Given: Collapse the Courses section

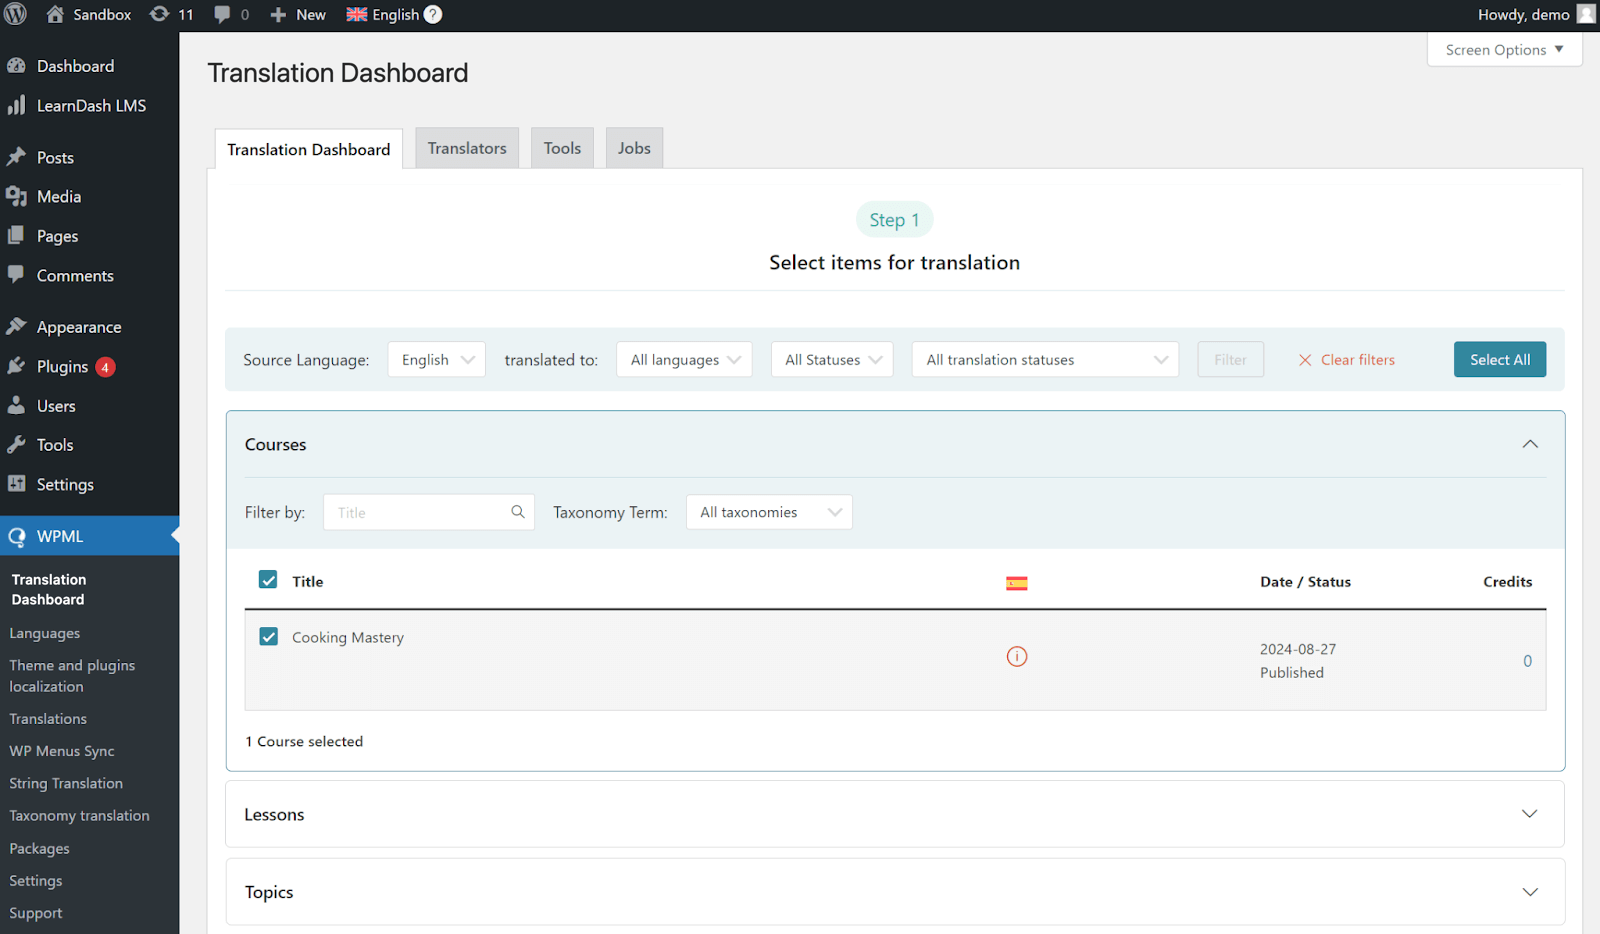Looking at the screenshot, I should point(1529,444).
